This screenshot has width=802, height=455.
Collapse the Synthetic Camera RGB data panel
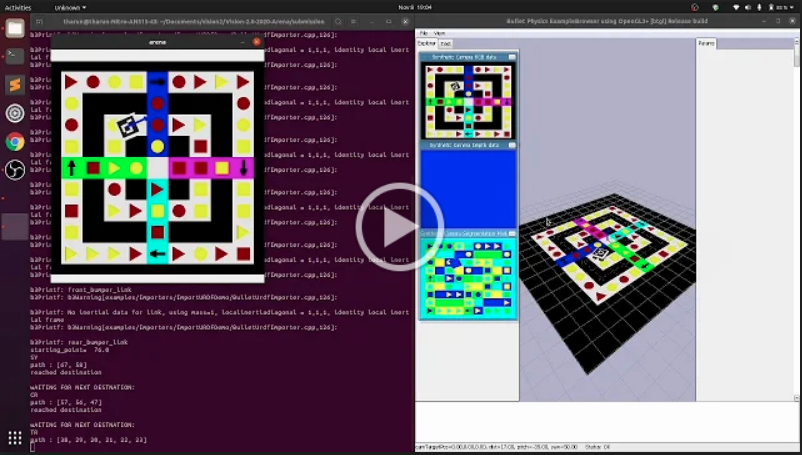coord(512,57)
